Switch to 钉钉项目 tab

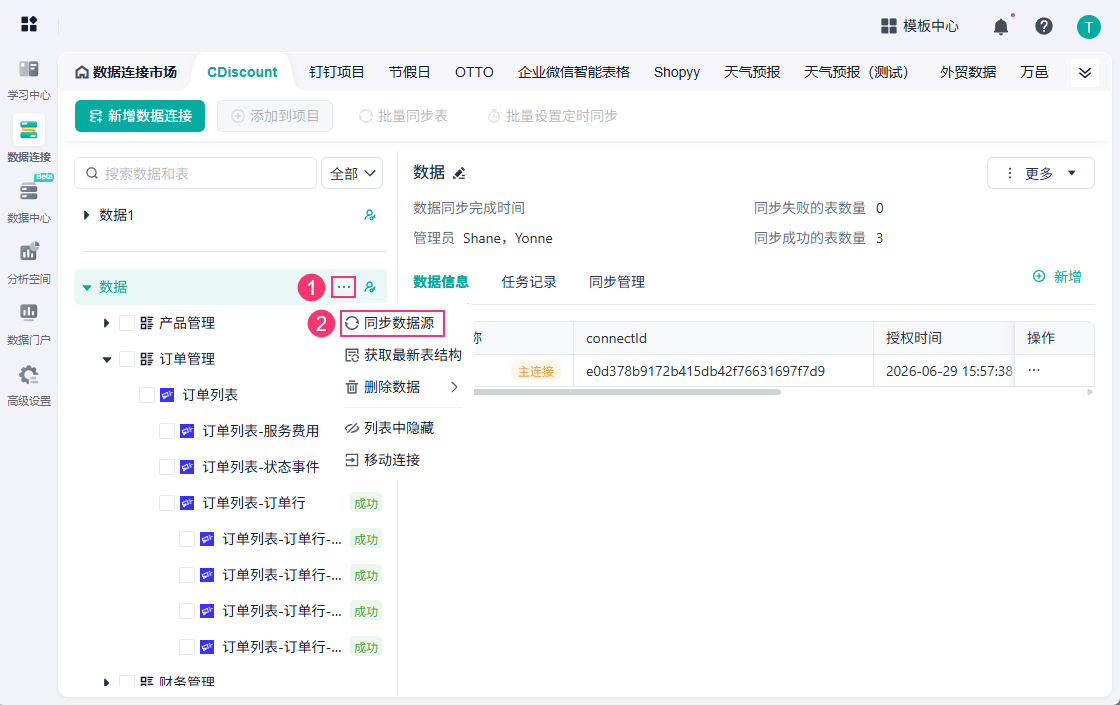coord(336,72)
